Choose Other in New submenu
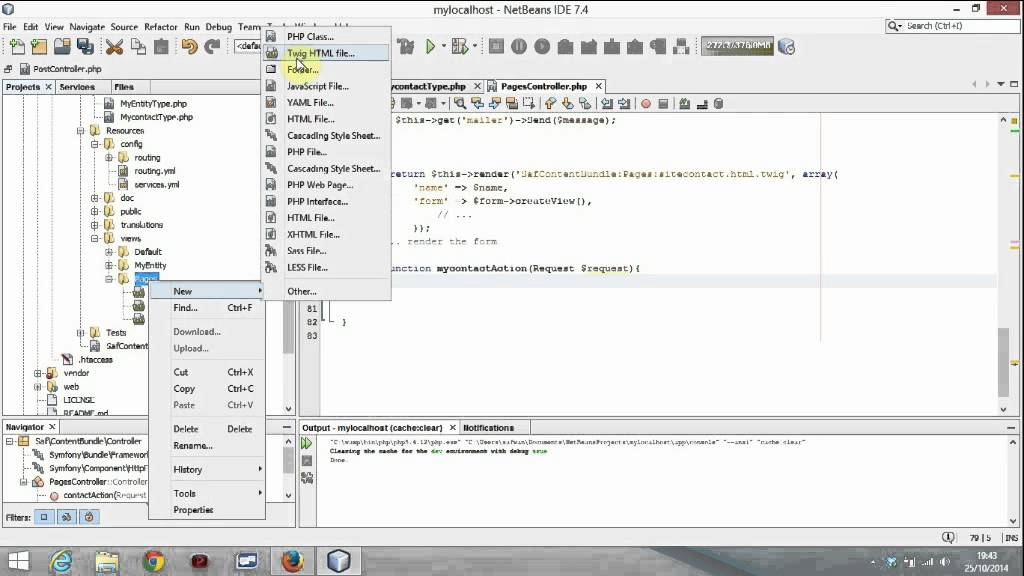The image size is (1024, 576). (327, 291)
